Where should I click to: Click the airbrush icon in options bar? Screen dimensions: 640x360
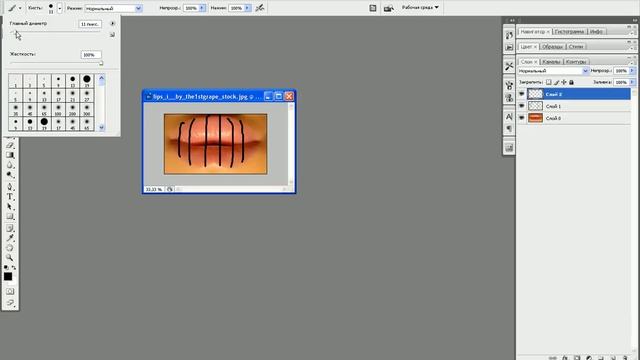260,8
